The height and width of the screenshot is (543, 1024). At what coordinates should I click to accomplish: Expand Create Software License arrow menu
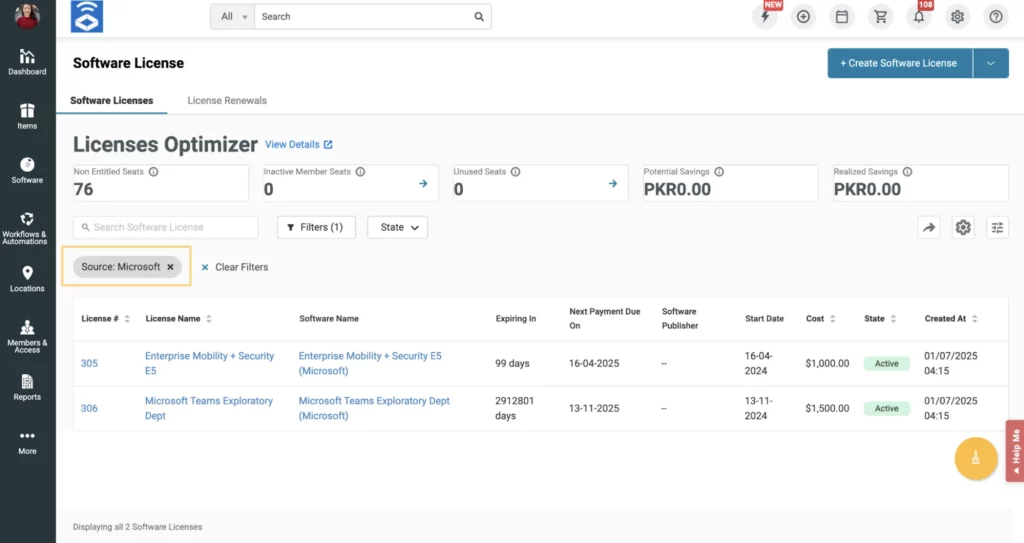(990, 63)
